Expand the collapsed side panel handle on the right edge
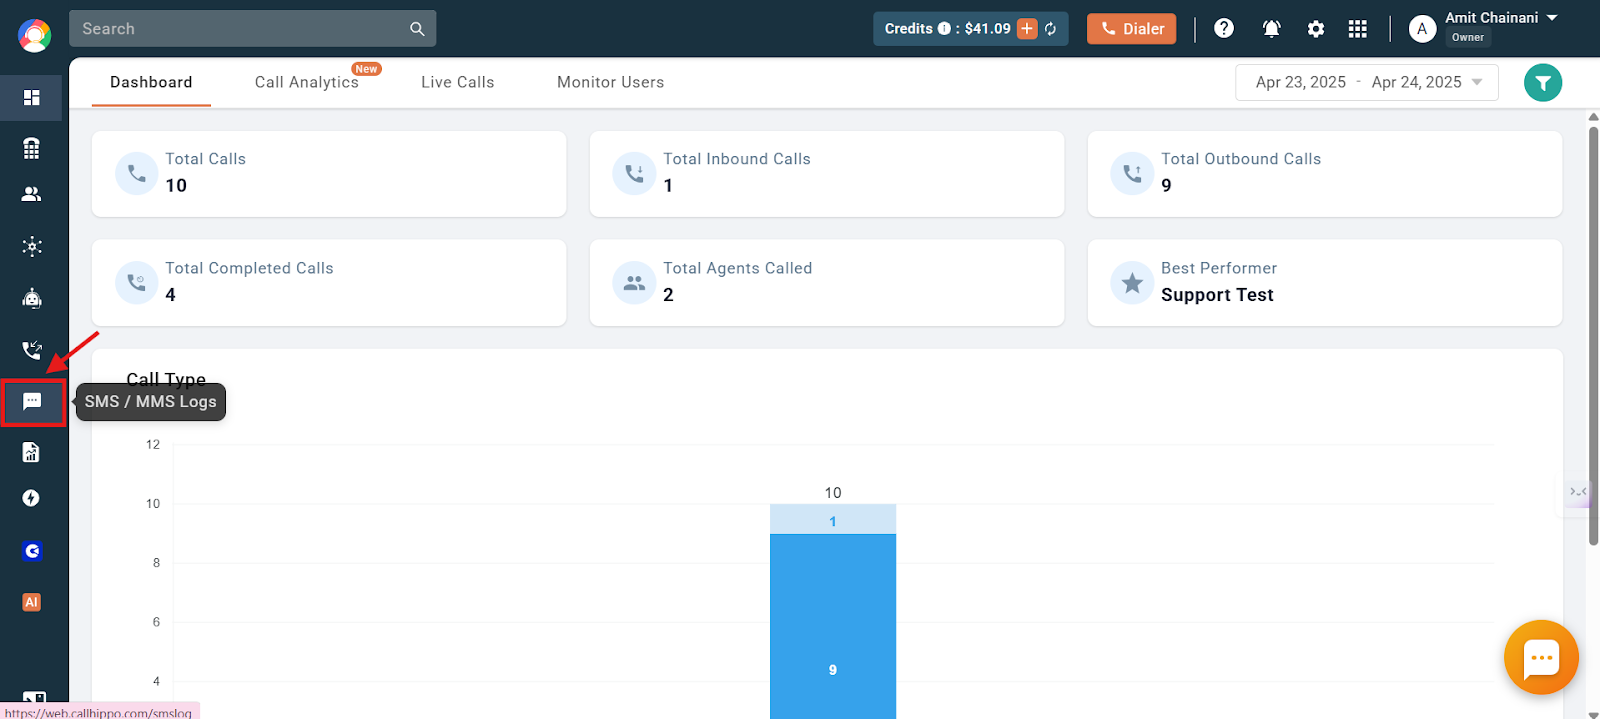 click(1579, 492)
